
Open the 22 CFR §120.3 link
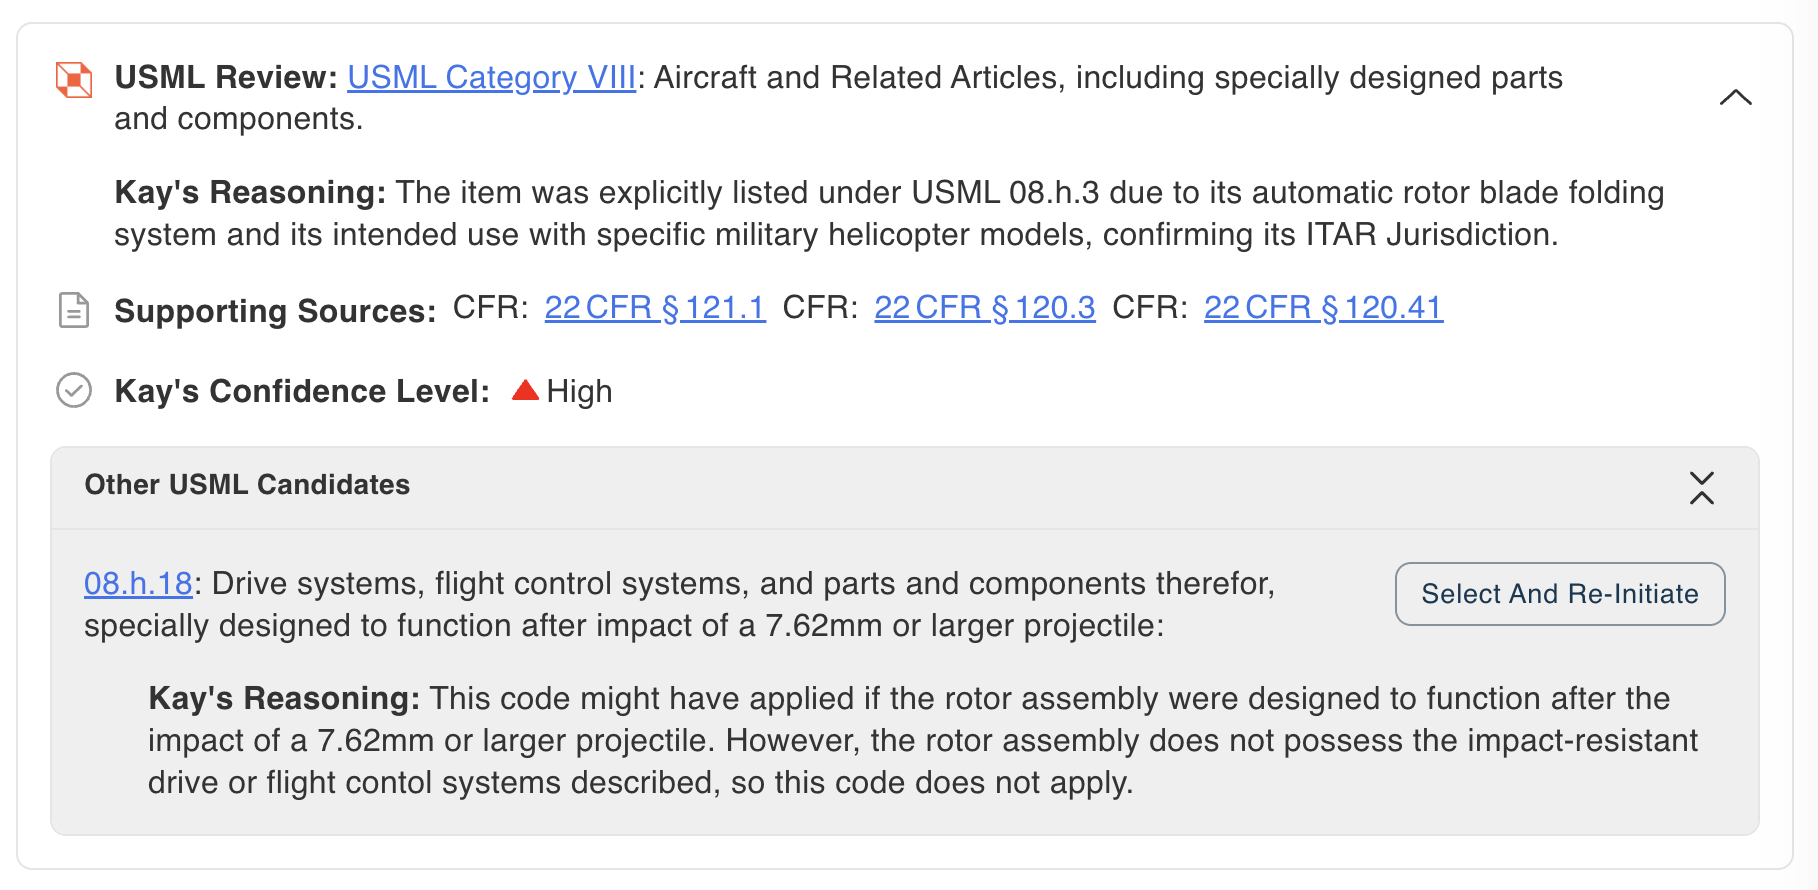[x=985, y=307]
